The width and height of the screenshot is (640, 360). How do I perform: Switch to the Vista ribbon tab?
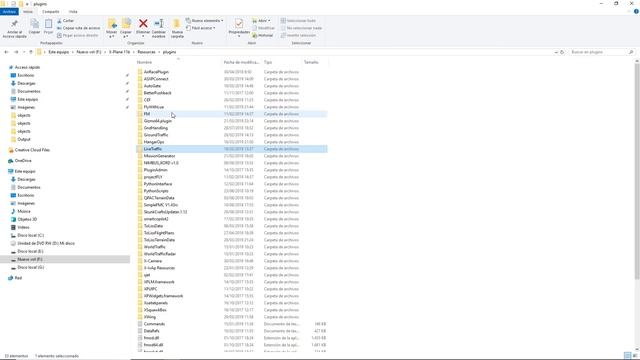coord(73,12)
